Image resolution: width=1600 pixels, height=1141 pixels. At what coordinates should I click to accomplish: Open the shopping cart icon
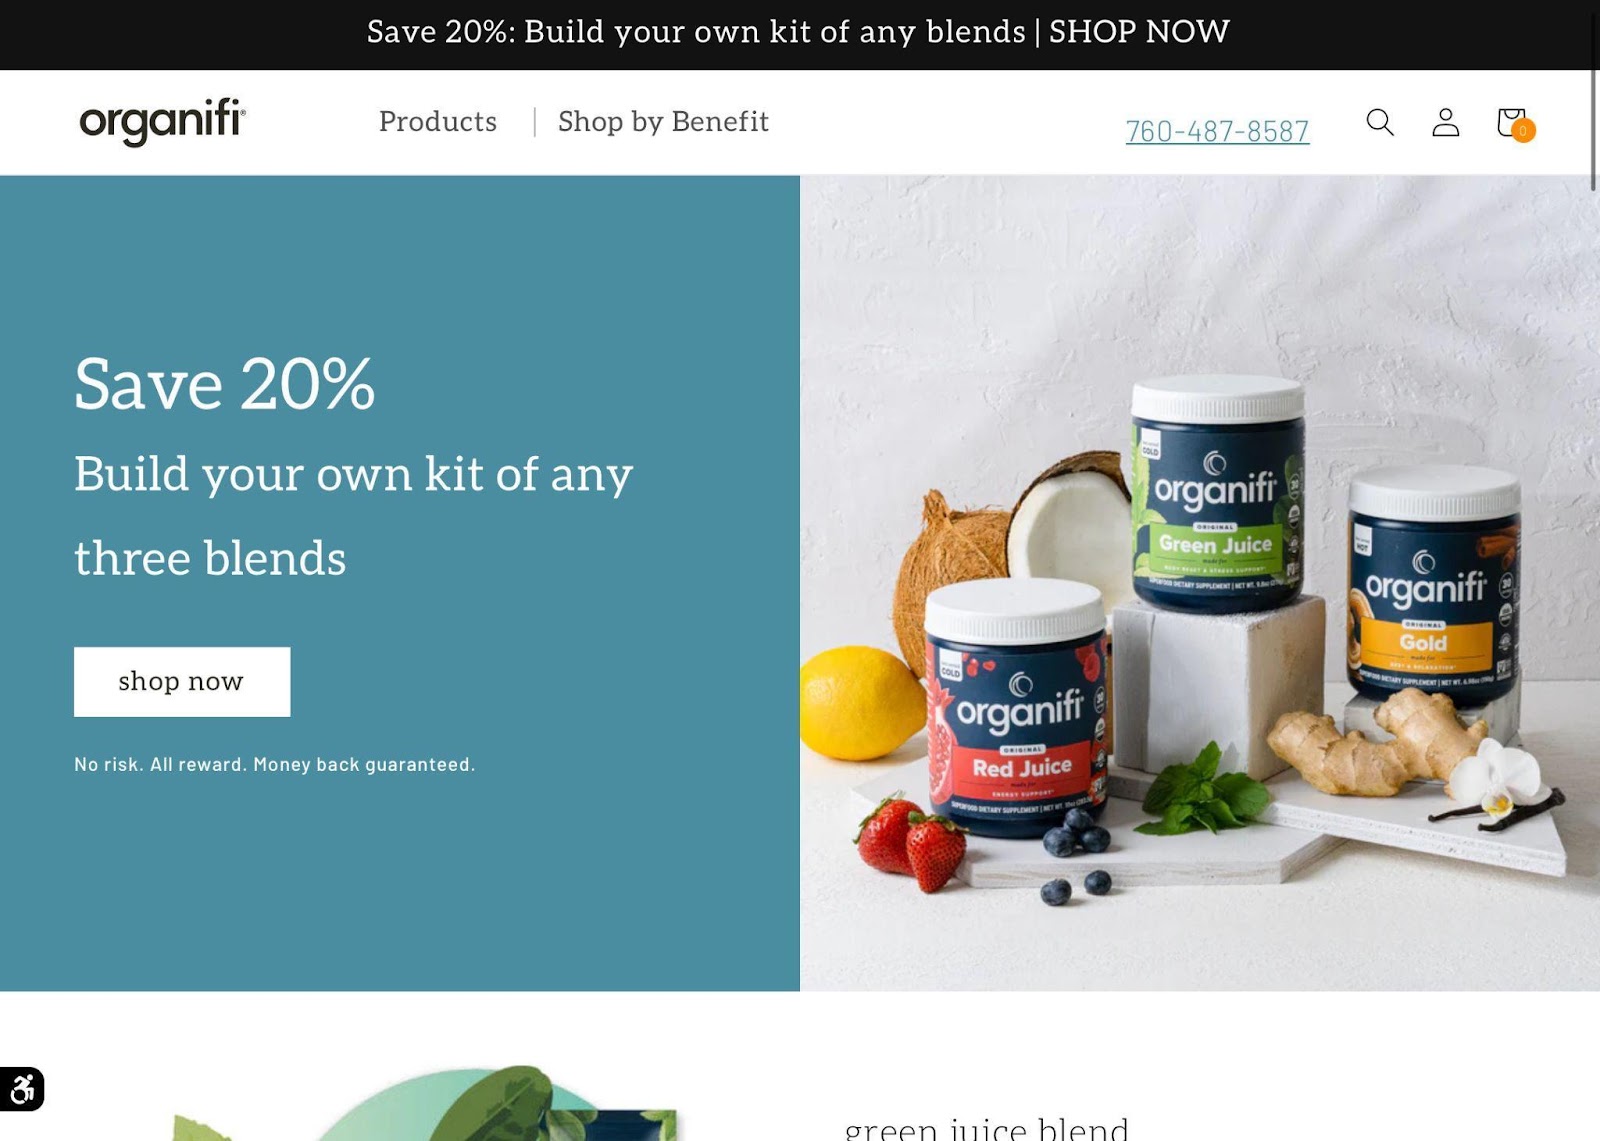(1512, 123)
